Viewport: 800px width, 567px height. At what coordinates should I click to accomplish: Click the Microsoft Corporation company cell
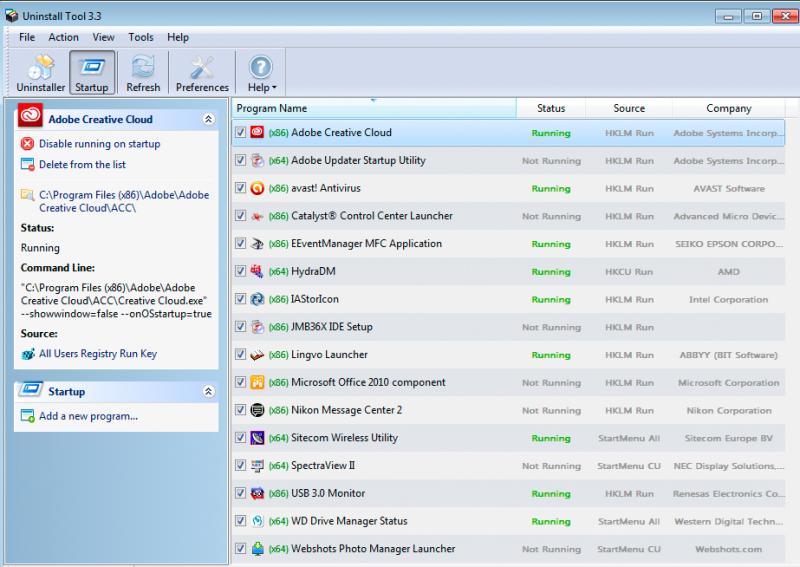click(x=729, y=383)
